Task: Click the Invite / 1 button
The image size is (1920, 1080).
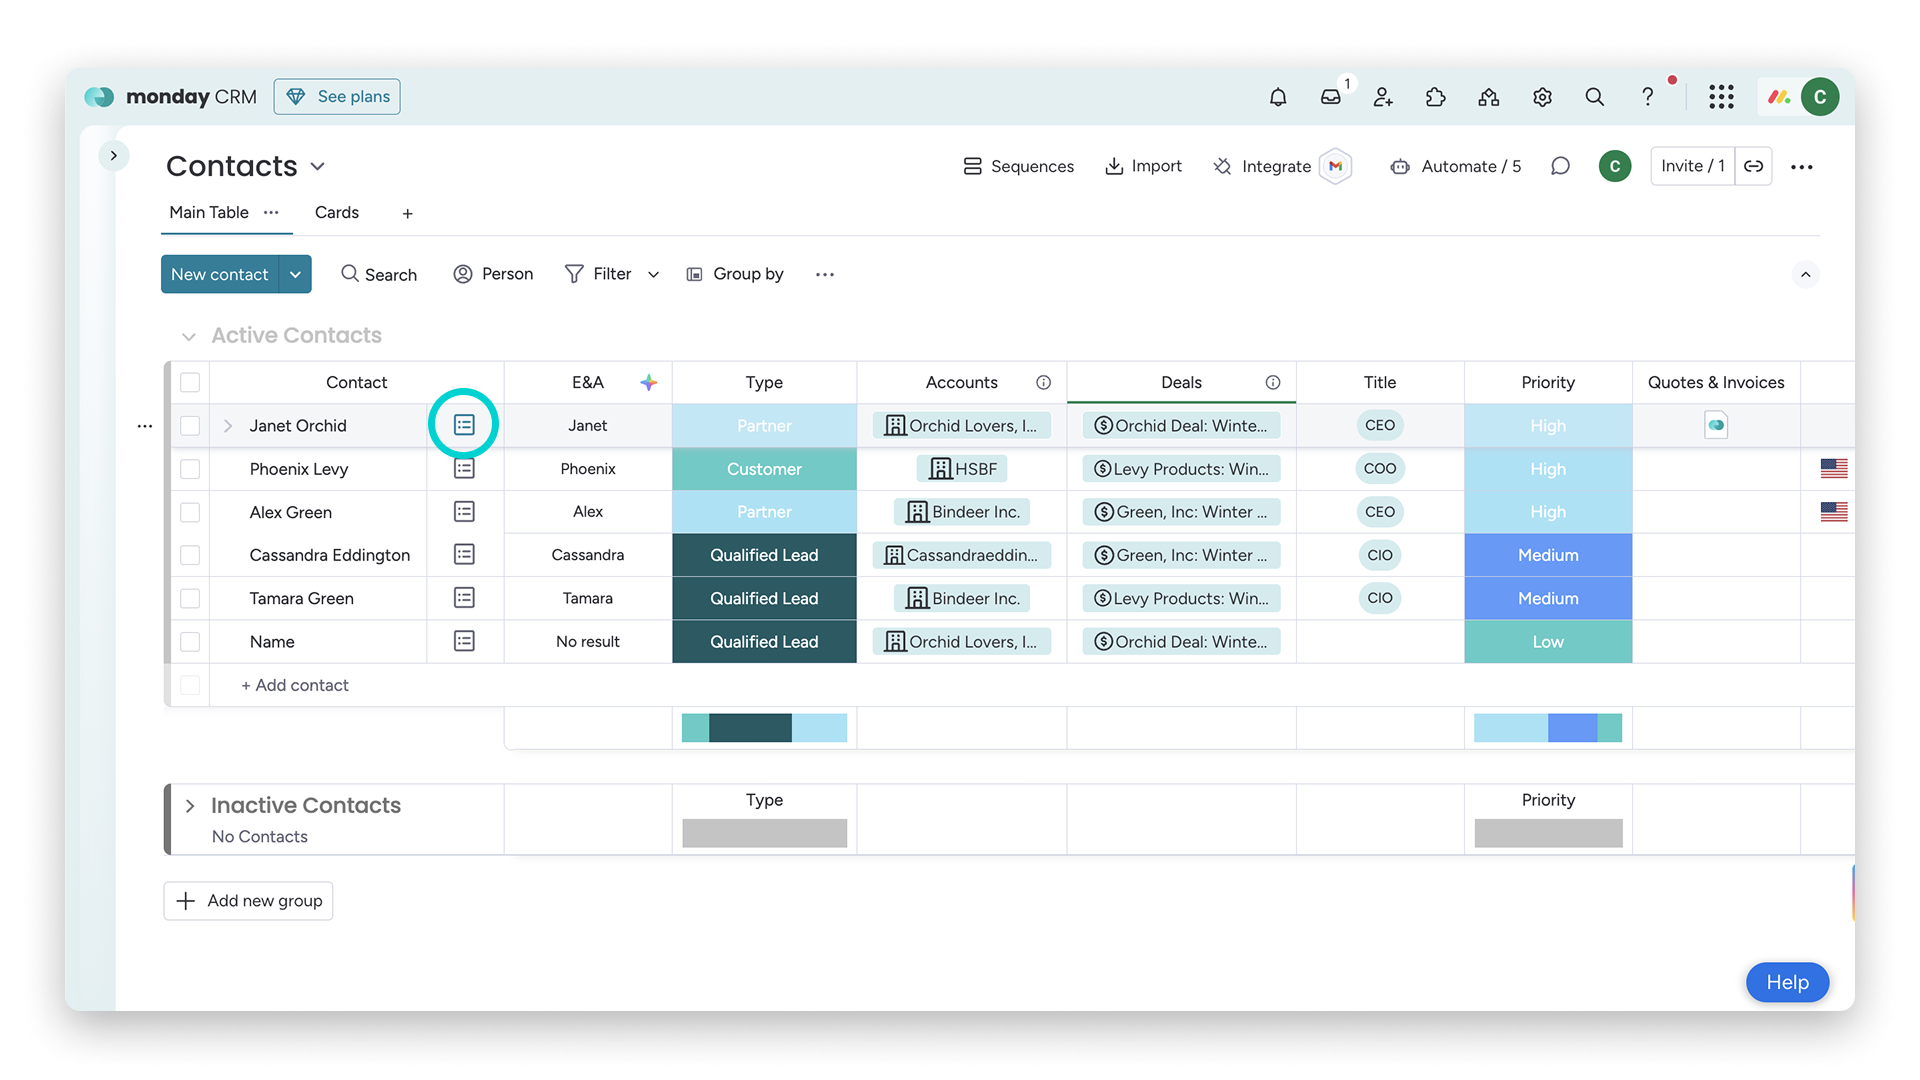Action: tap(1693, 166)
